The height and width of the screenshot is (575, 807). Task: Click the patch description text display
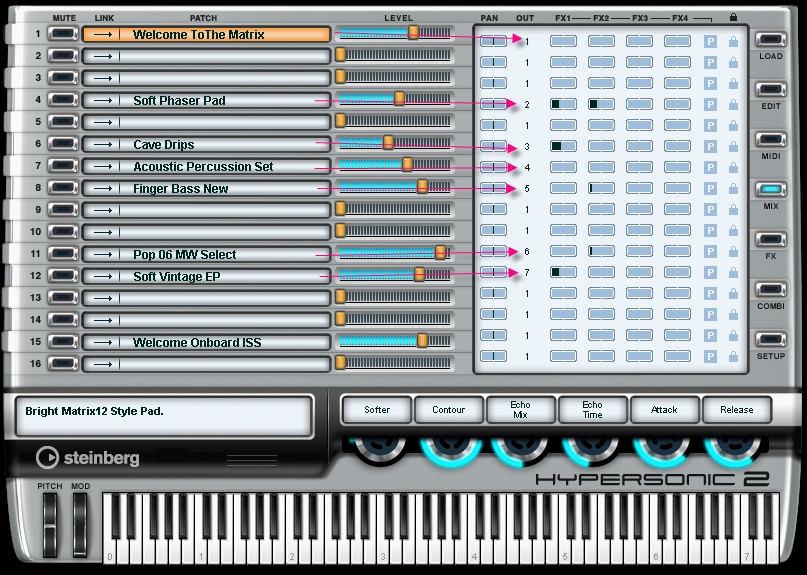point(164,416)
